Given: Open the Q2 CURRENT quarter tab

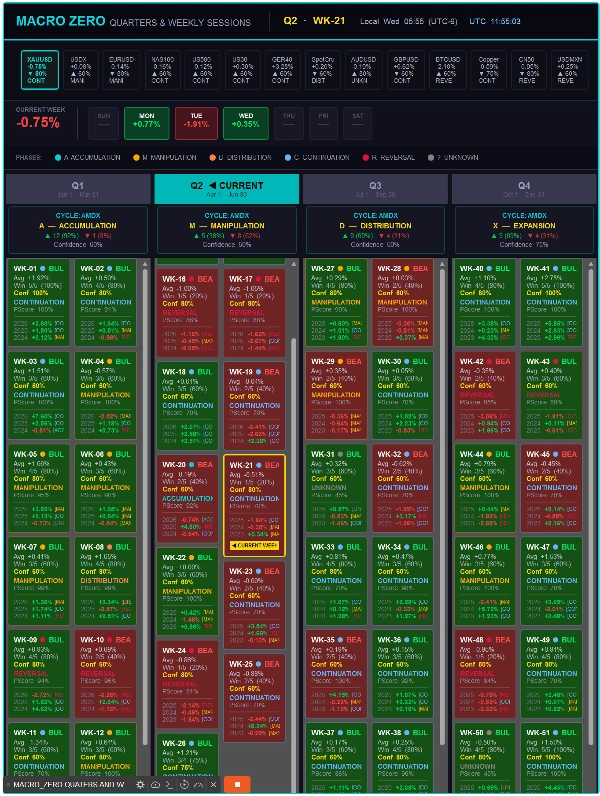Looking at the screenshot, I should 226,189.
